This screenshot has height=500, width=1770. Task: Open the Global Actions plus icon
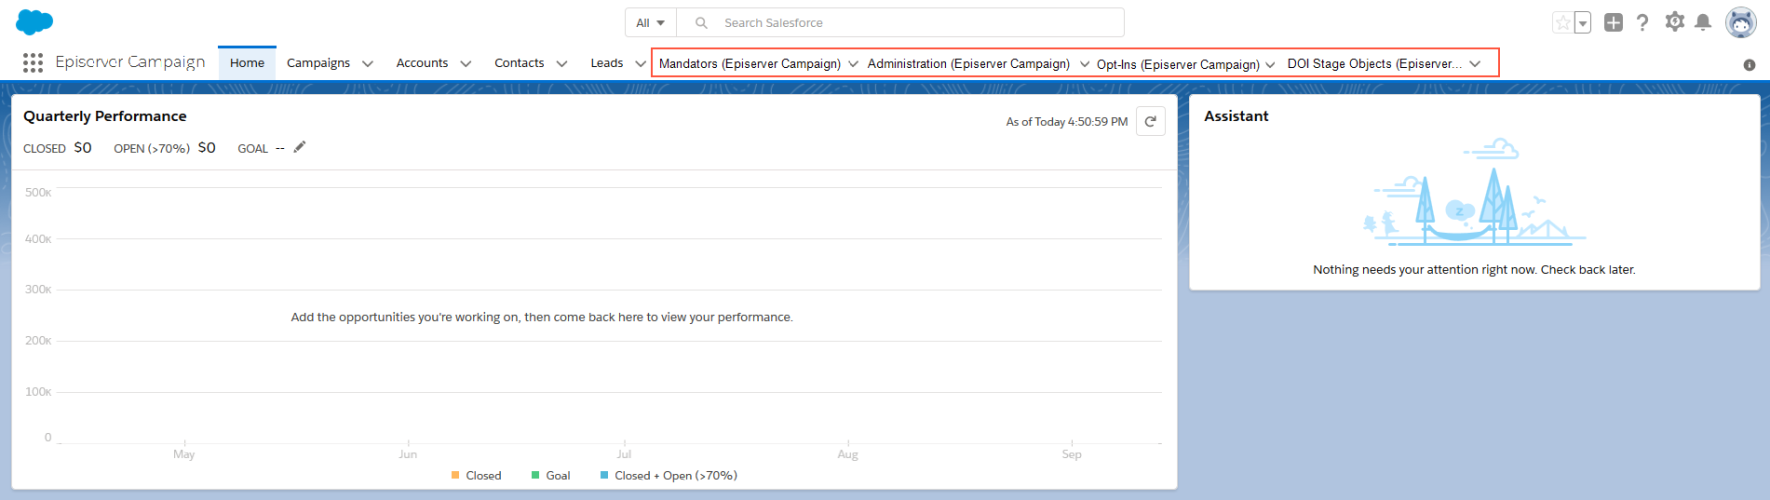pyautogui.click(x=1613, y=22)
